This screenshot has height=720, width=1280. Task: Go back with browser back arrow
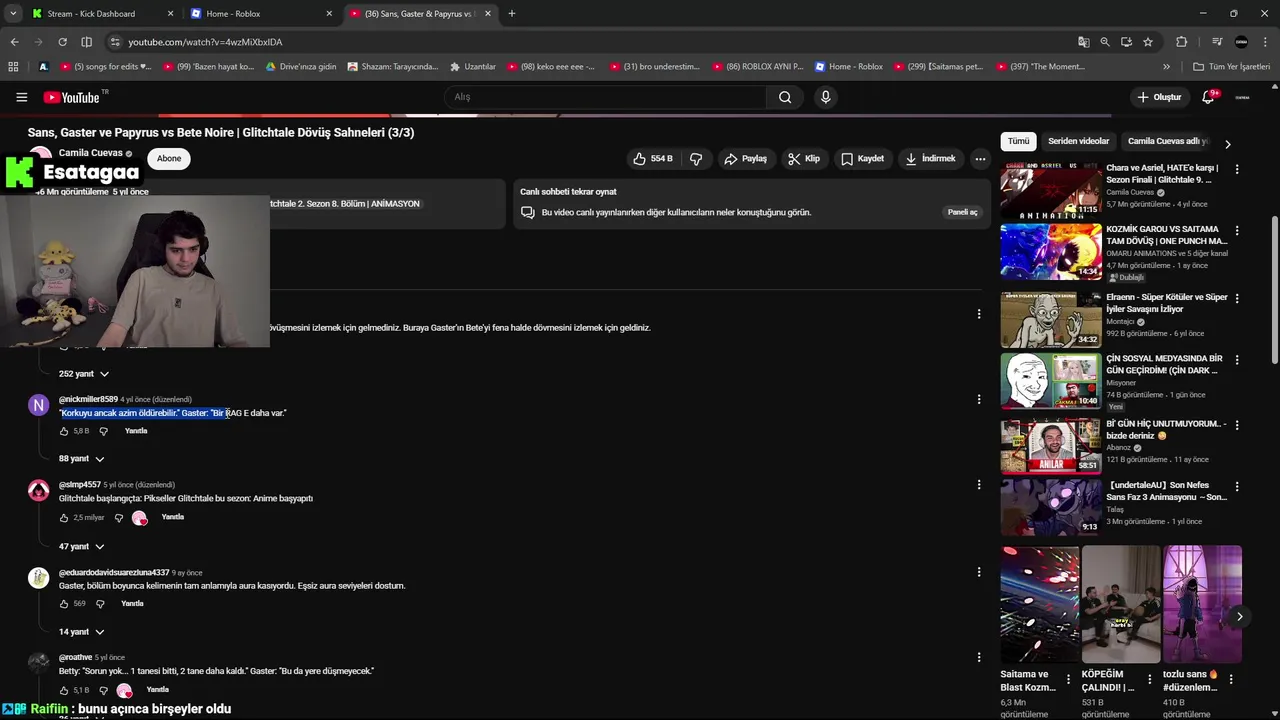(14, 42)
